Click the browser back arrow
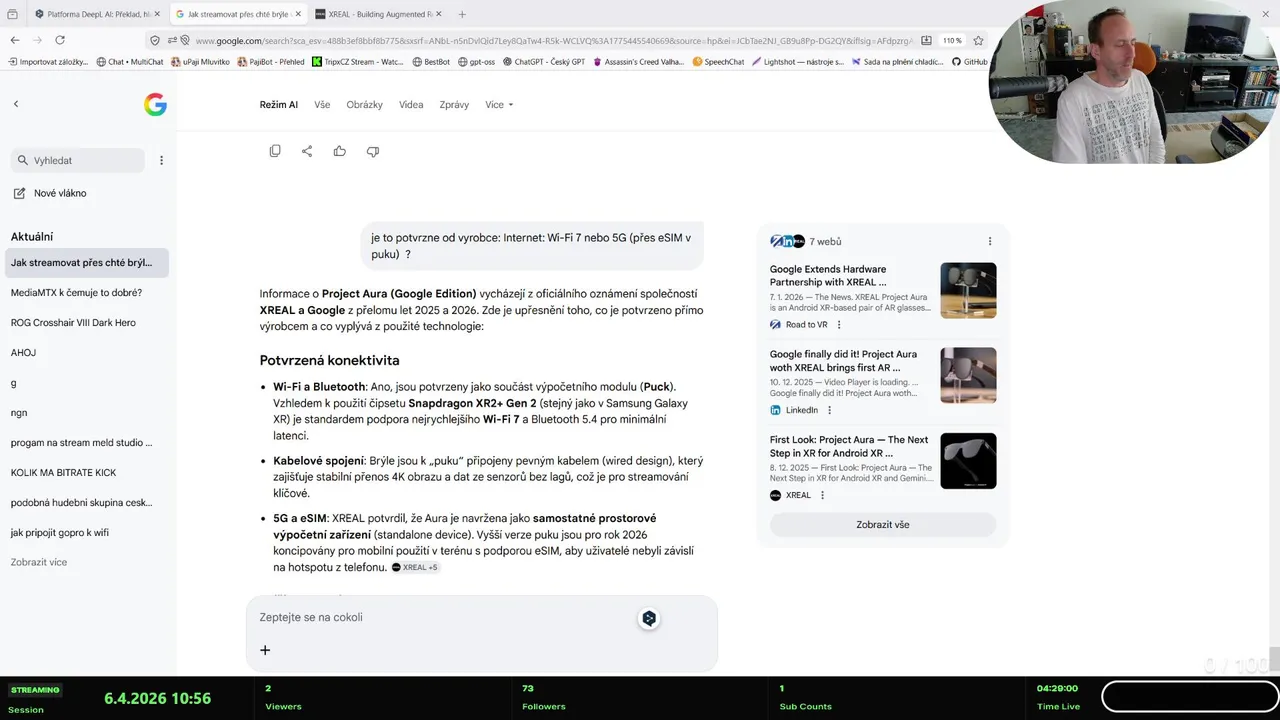This screenshot has width=1280, height=720. tap(15, 40)
